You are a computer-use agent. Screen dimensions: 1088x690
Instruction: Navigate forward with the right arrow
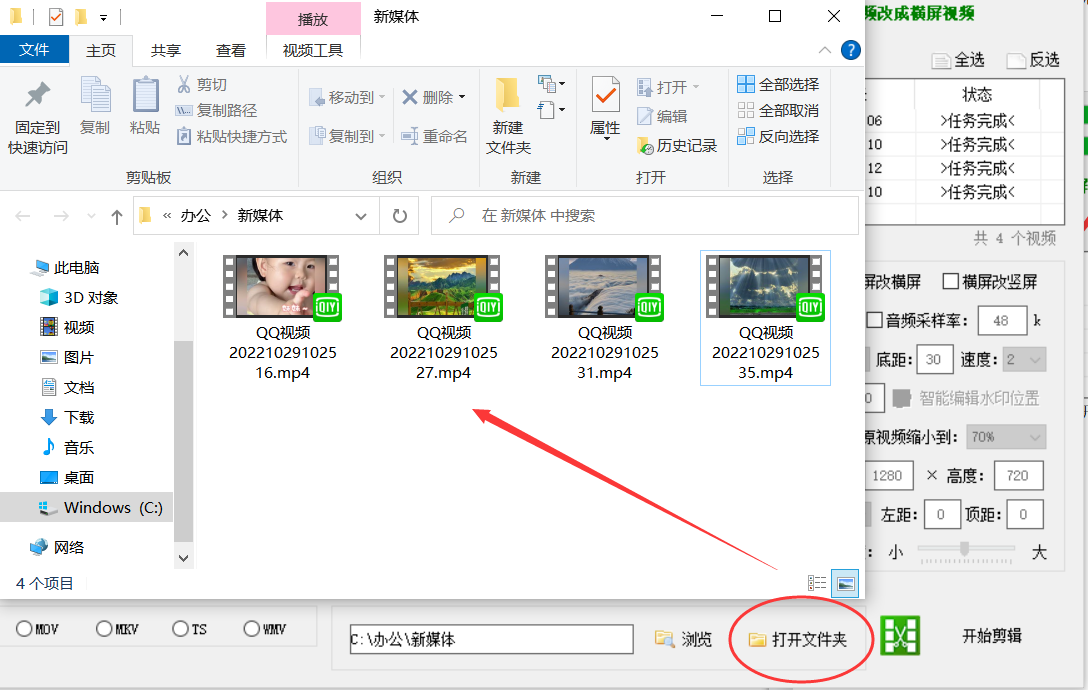(61, 217)
